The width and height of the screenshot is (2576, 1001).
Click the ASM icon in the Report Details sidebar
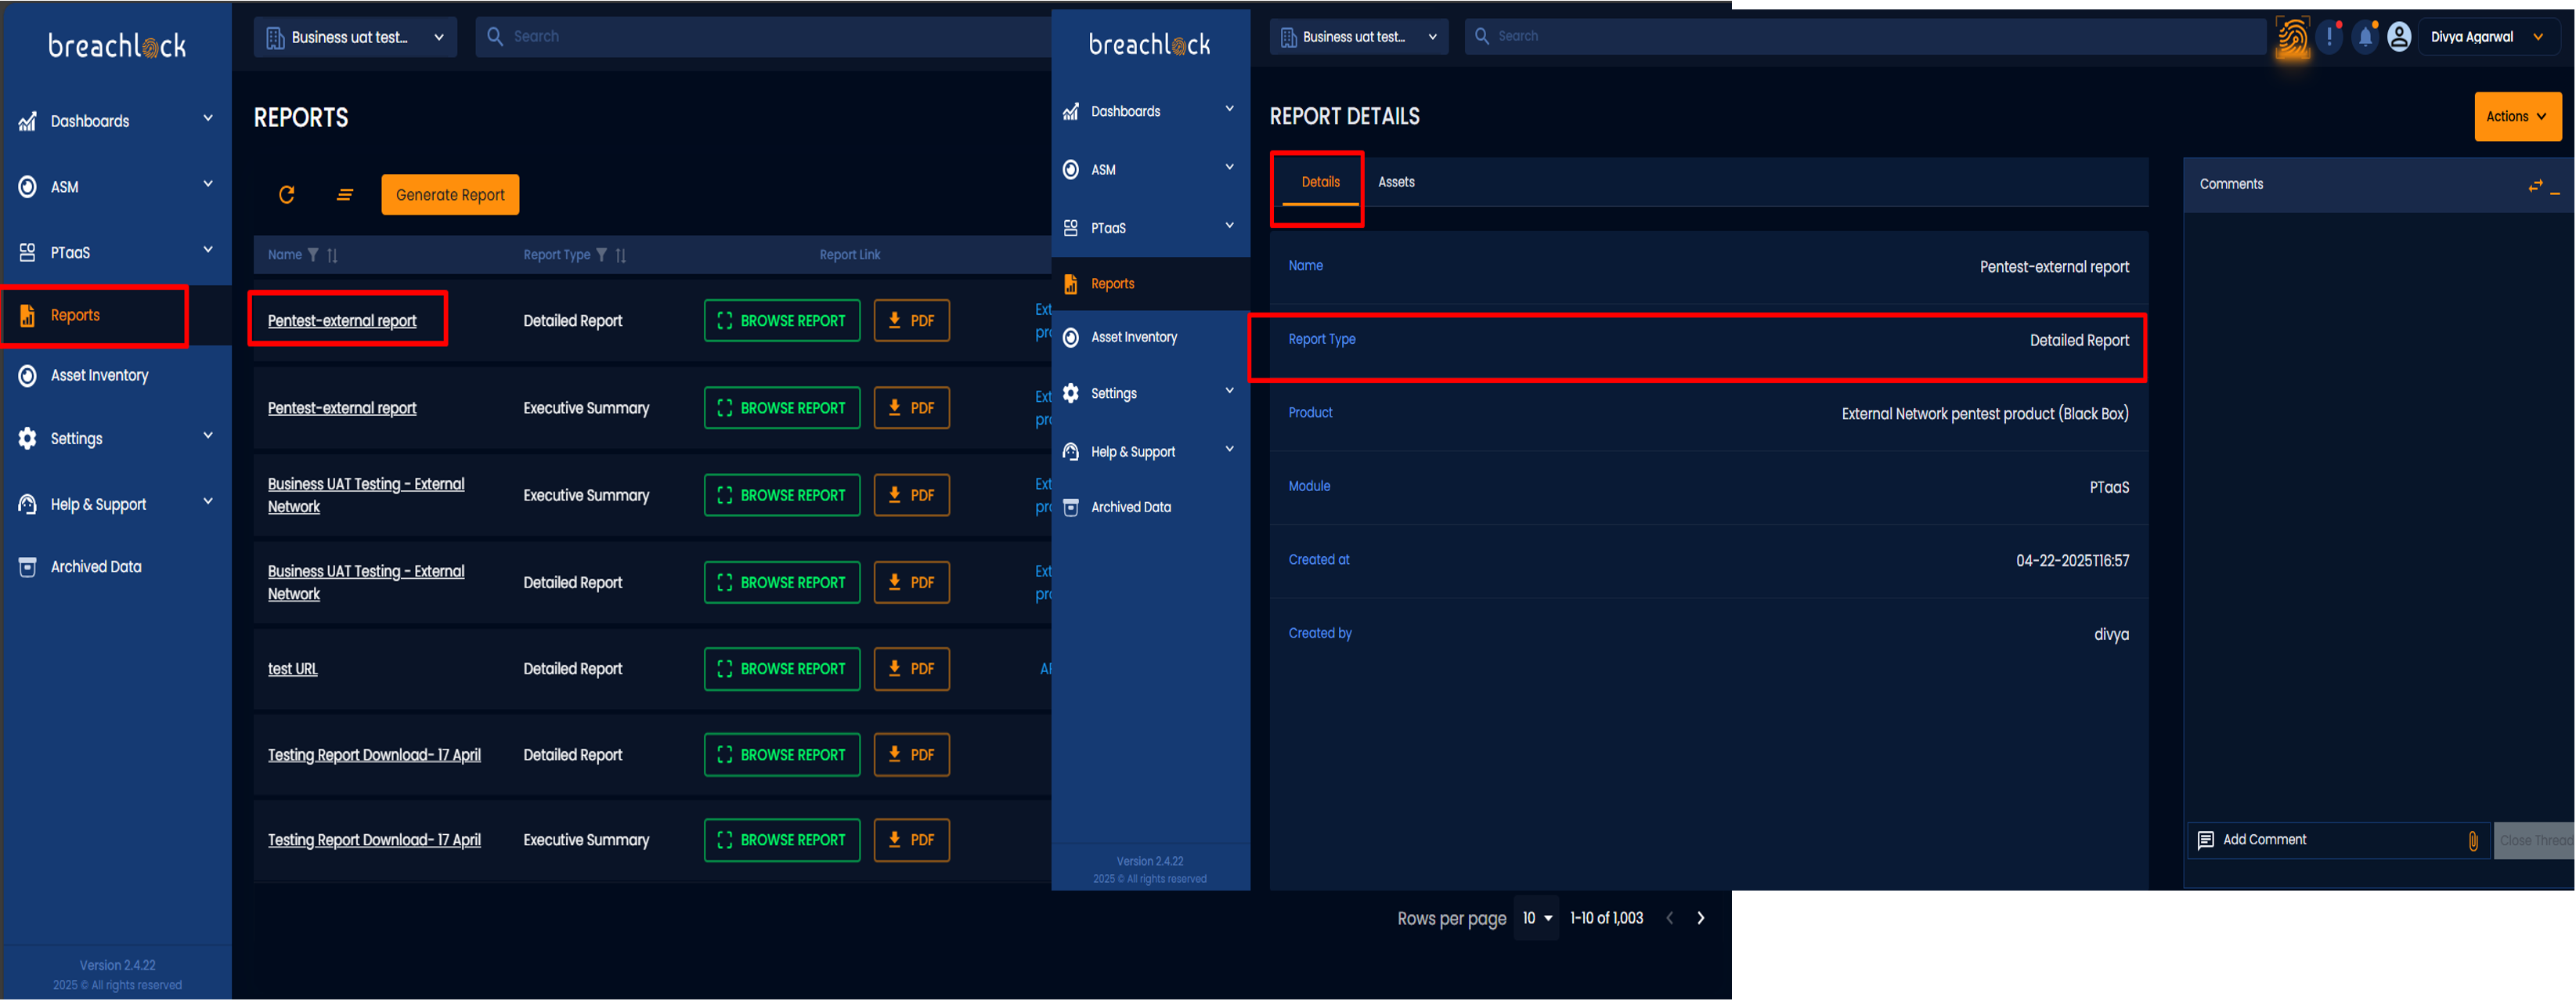(x=1071, y=170)
